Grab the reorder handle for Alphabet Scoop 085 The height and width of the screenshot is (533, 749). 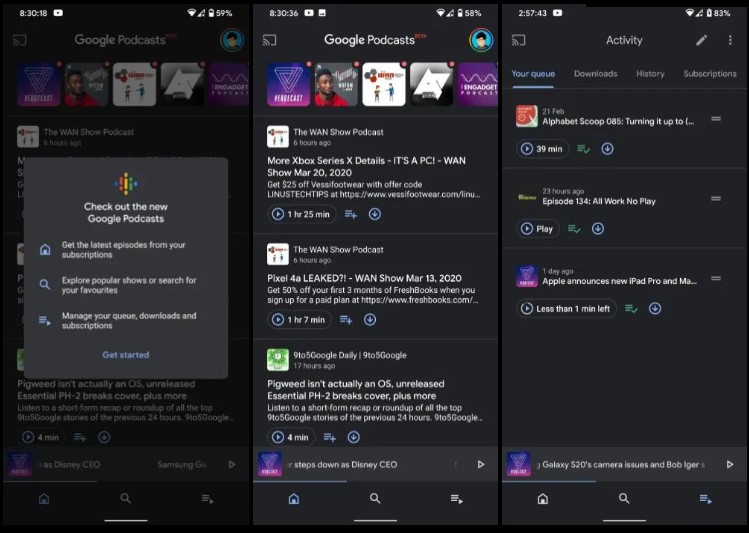pyautogui.click(x=716, y=118)
